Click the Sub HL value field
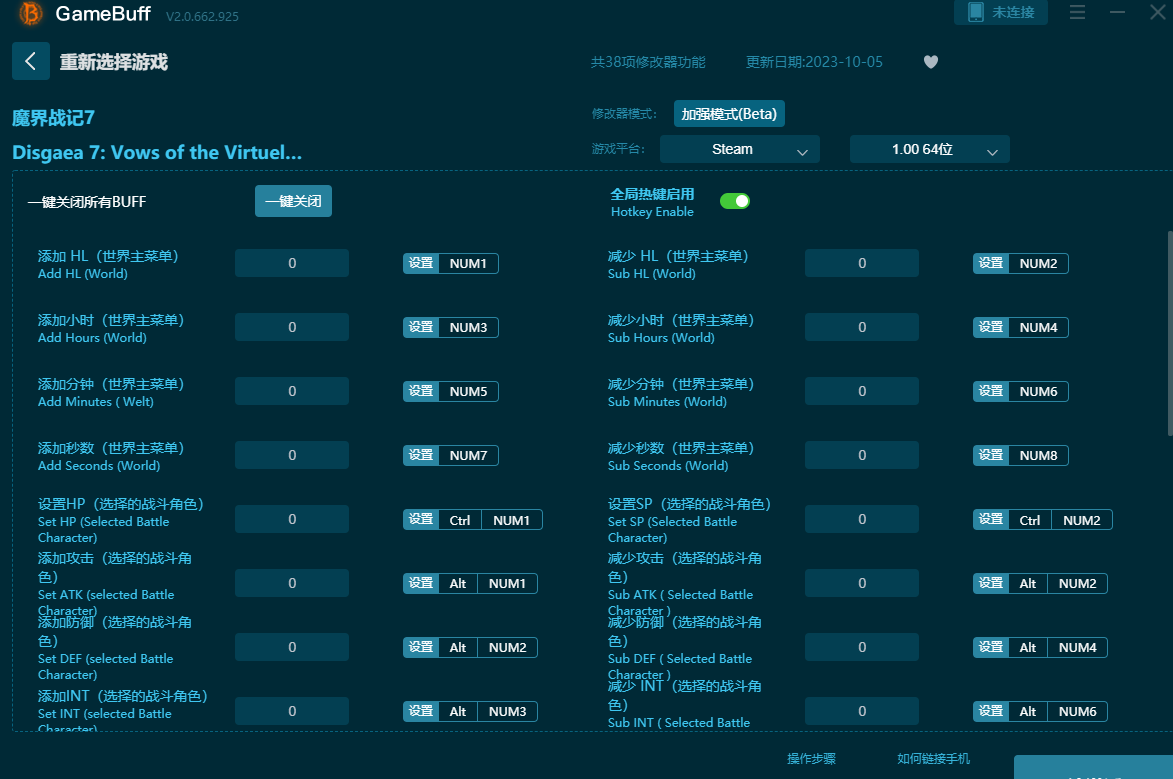Image resolution: width=1173 pixels, height=779 pixels. 862,263
